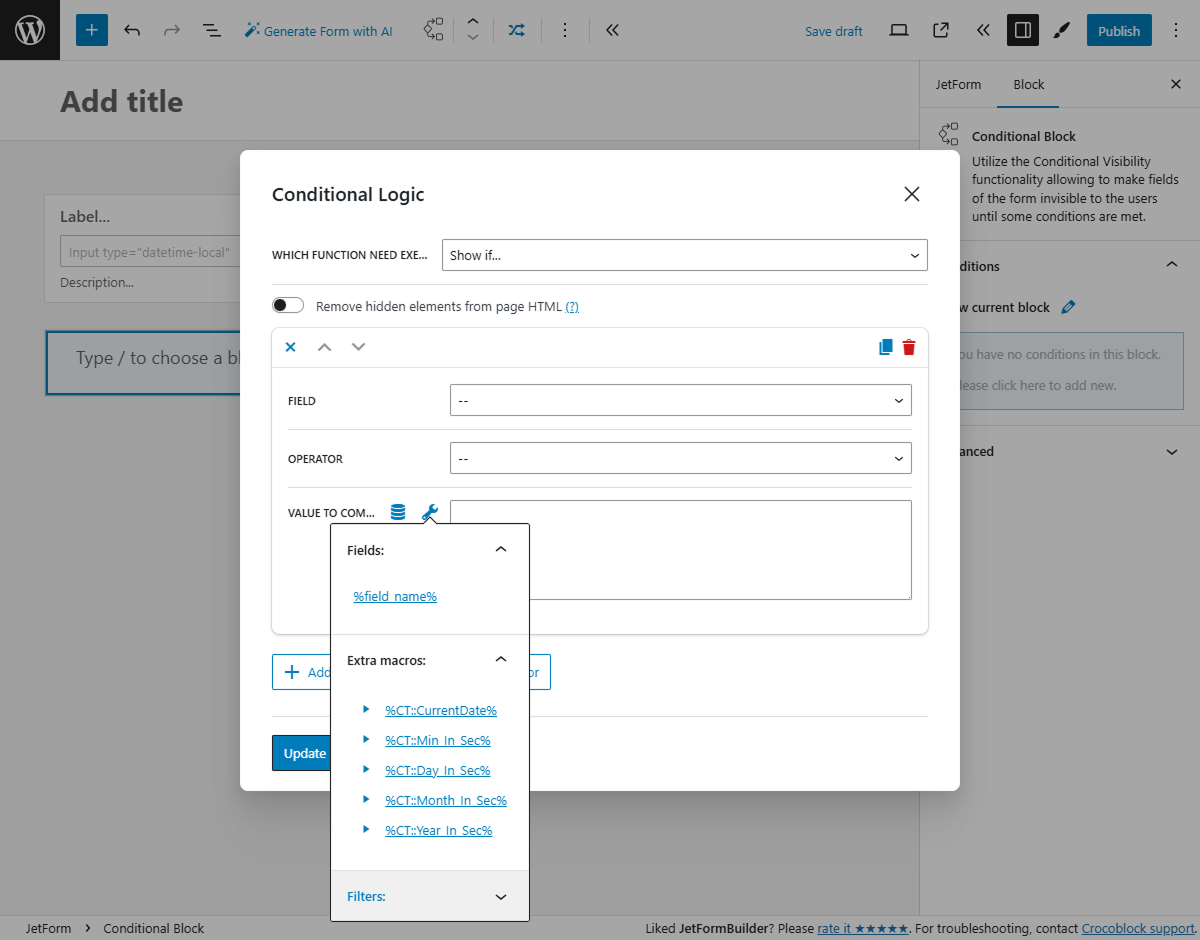Select the %field_name% macro link
1200x940 pixels.
(395, 595)
